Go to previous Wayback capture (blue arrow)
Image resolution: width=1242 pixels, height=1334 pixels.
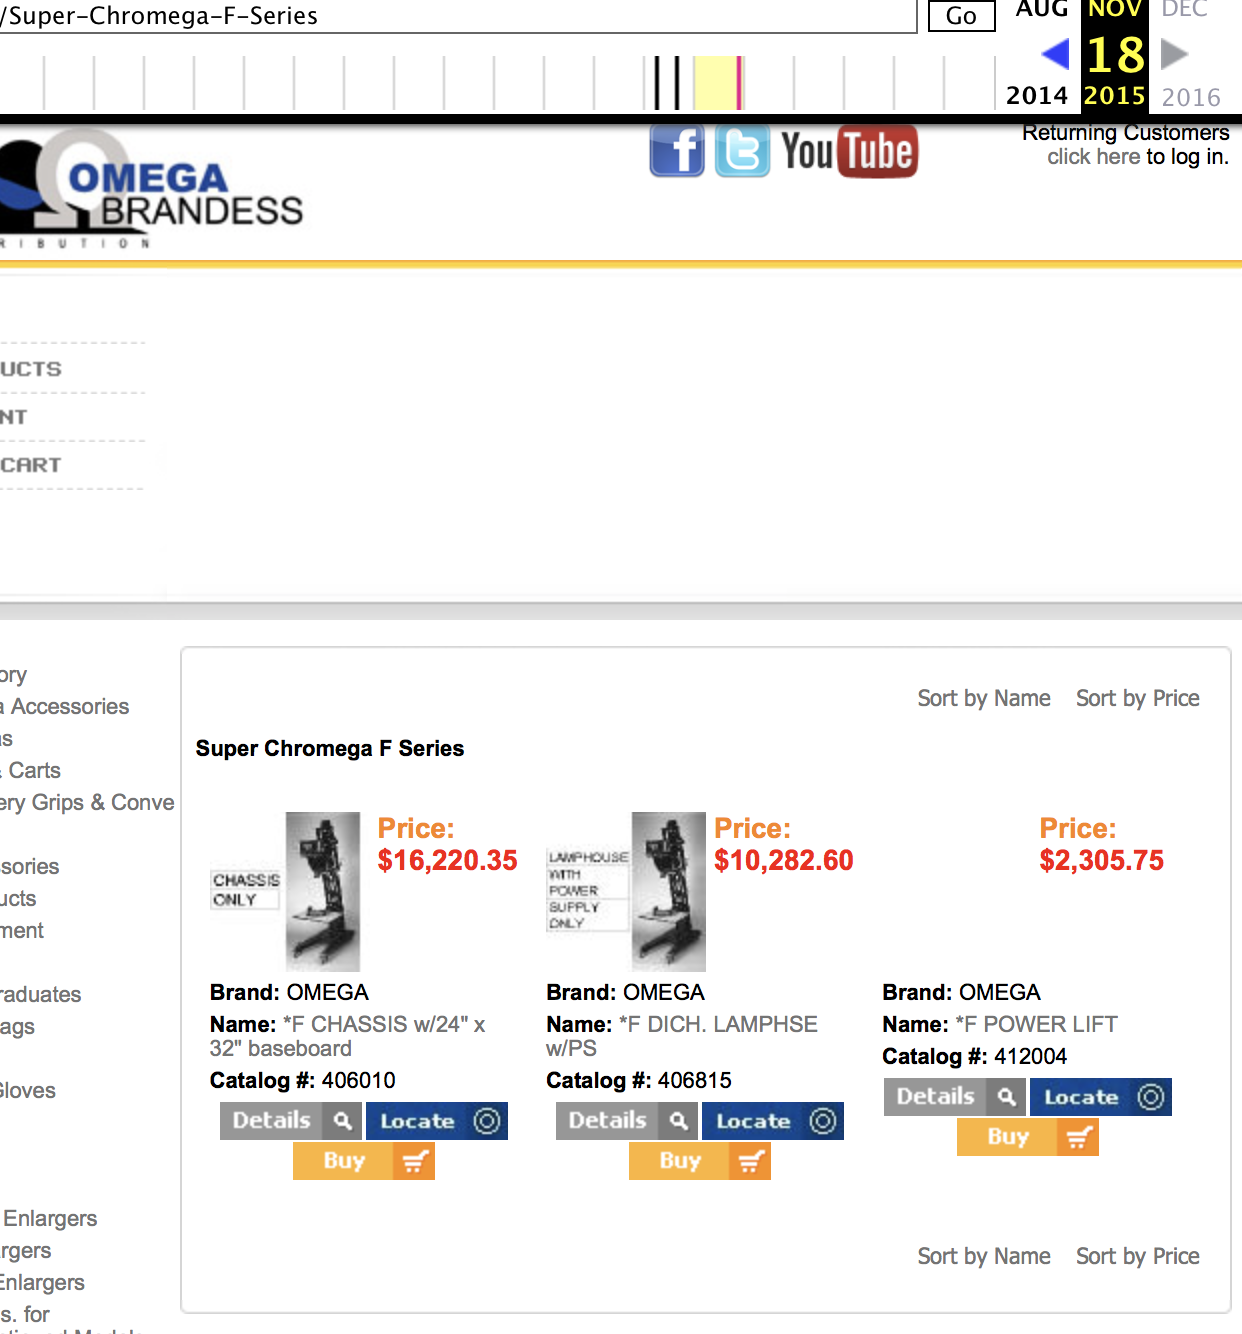(x=1055, y=54)
